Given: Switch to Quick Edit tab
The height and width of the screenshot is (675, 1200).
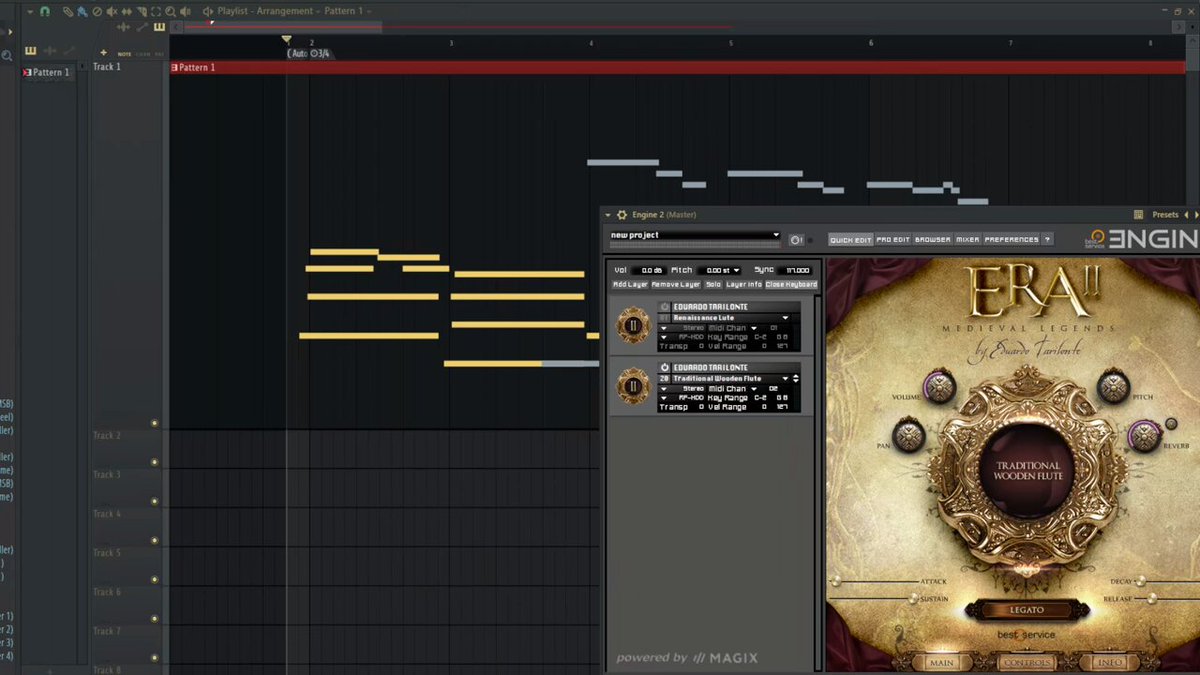Looking at the screenshot, I should click(850, 240).
